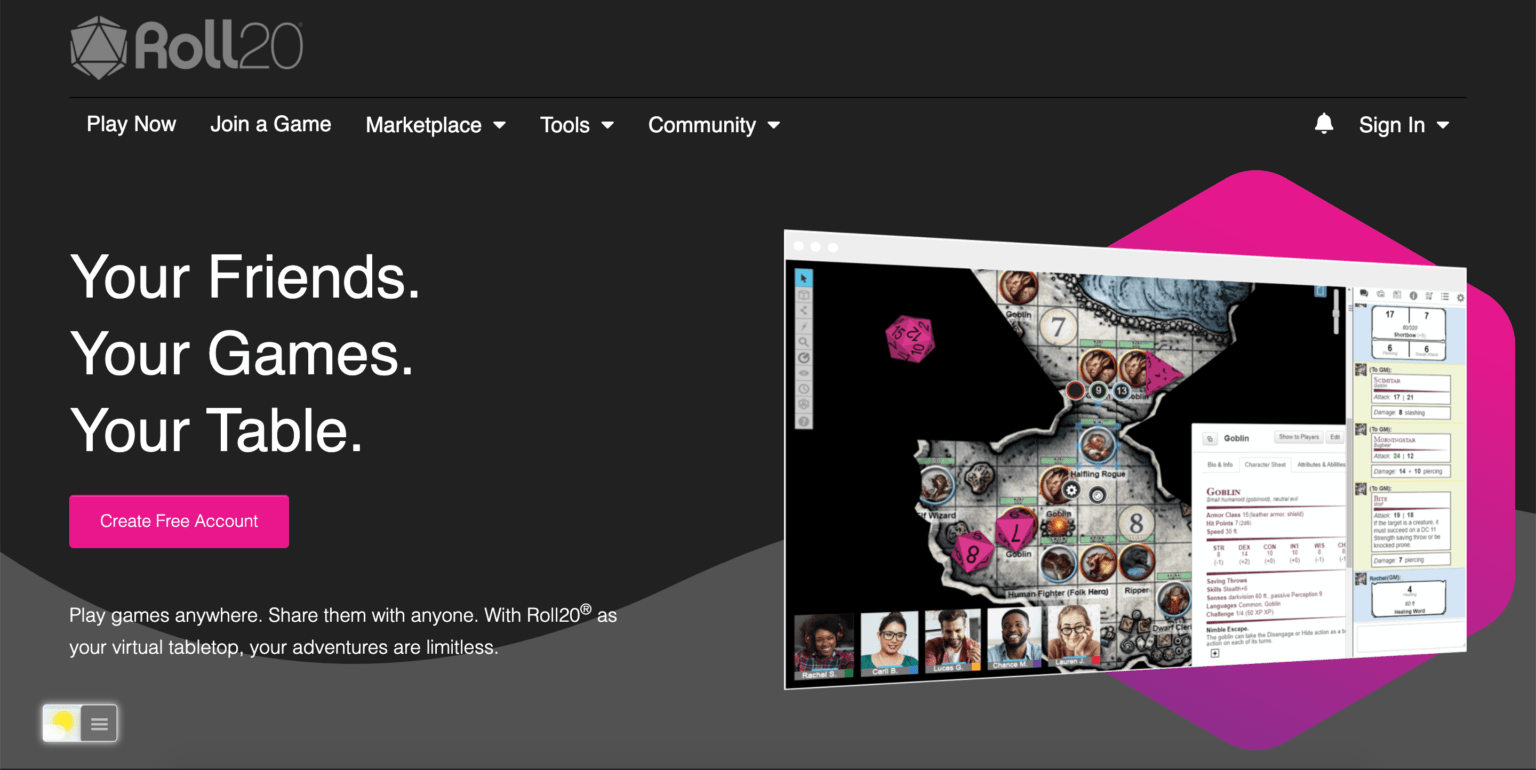Click the settings gear in sidebar preview
This screenshot has height=770, width=1536.
point(1460,298)
